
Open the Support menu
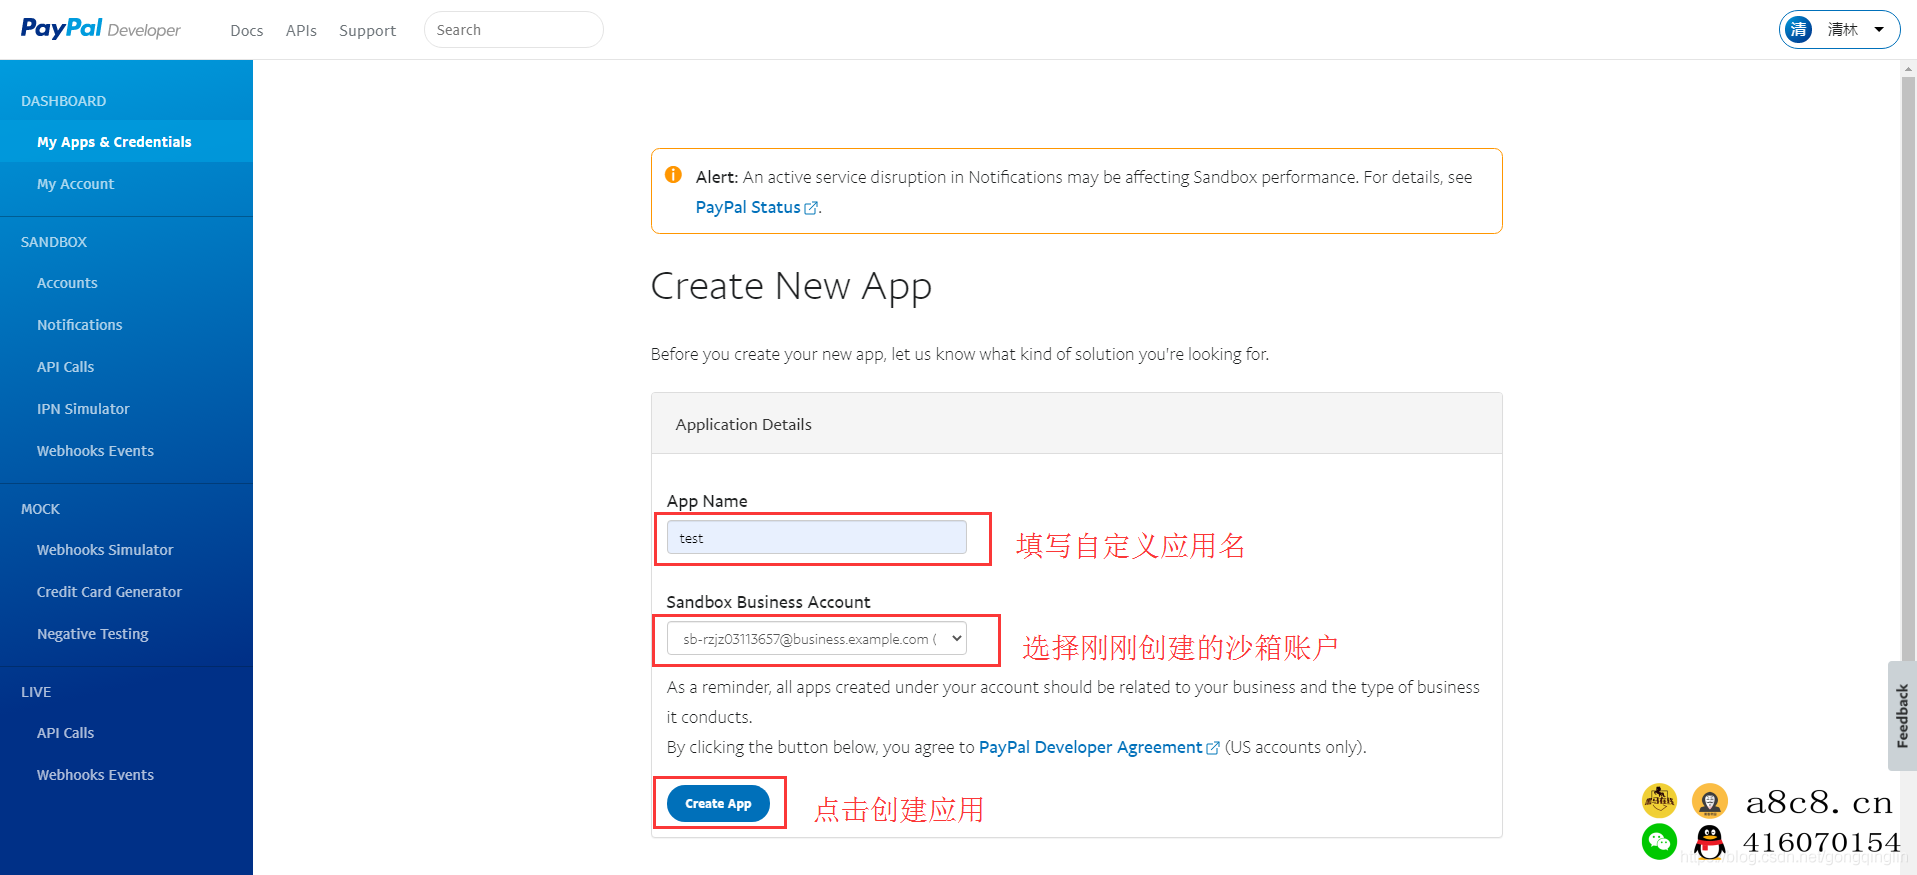coord(367,30)
